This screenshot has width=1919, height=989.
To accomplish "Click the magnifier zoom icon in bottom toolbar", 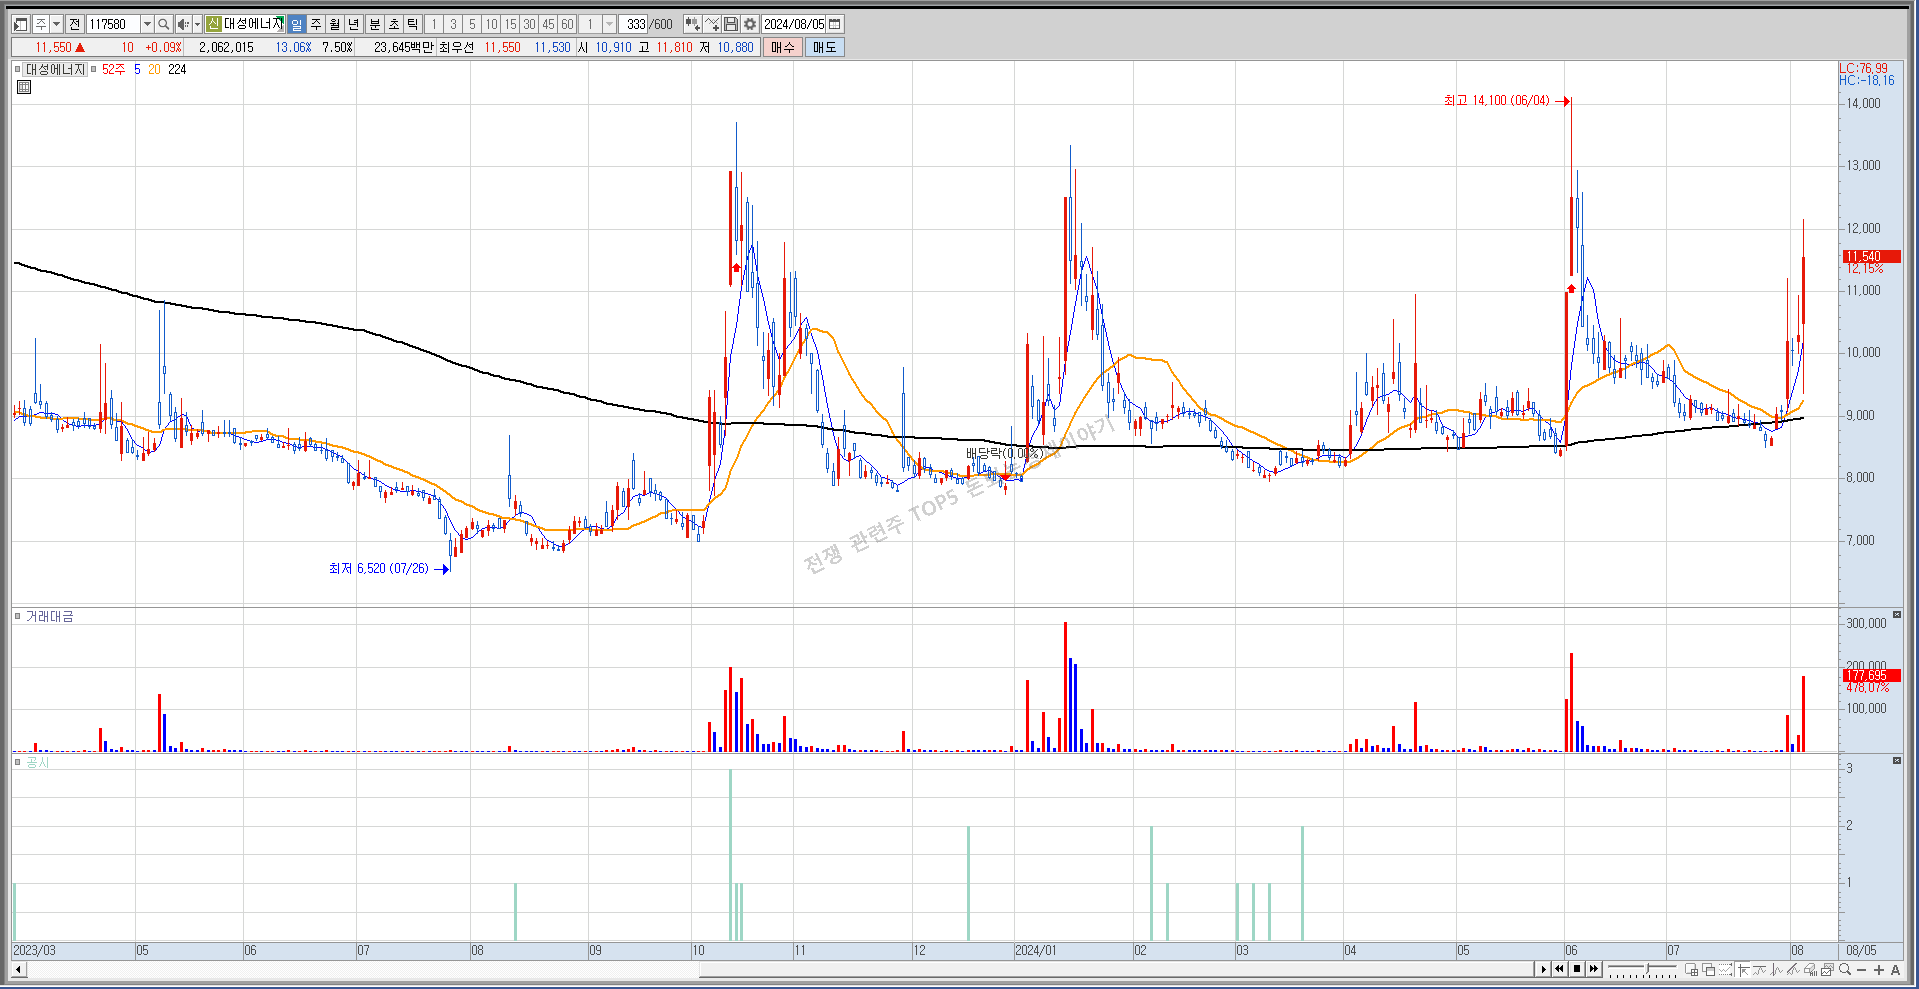I will 1845,970.
